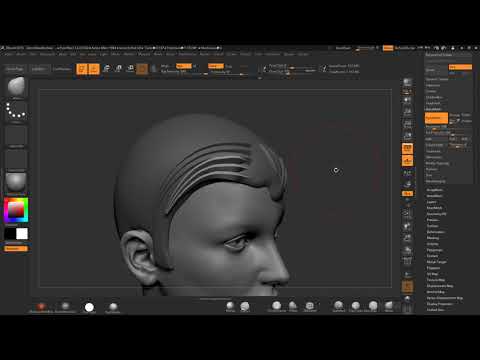Toggle the Floor grid

click(x=407, y=161)
